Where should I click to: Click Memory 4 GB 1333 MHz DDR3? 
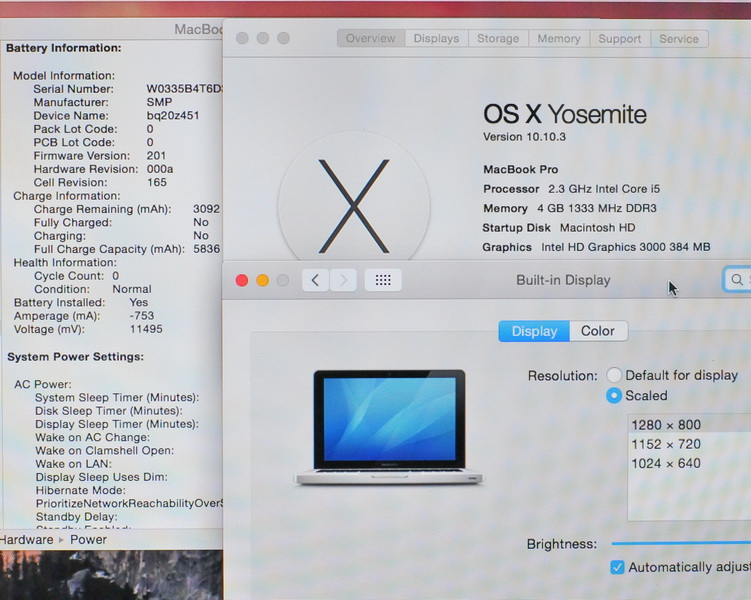570,208
